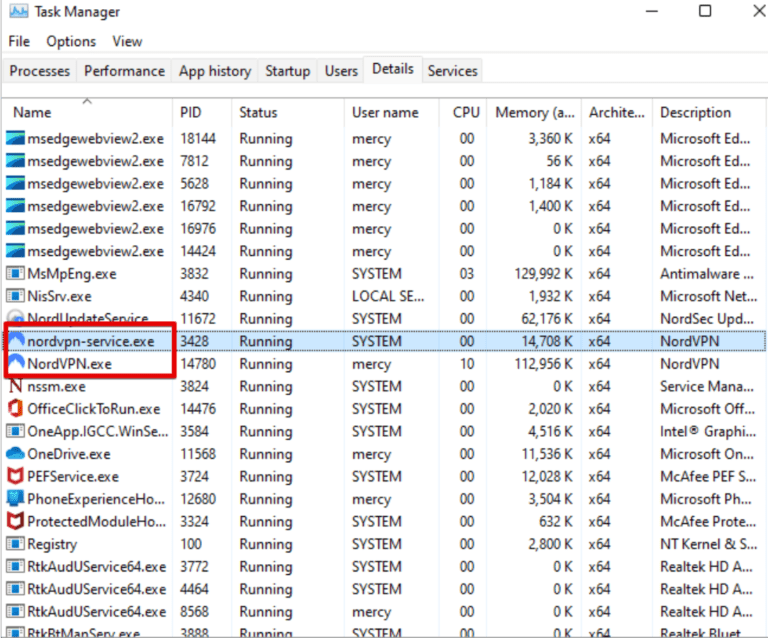Switch to the Services tab
This screenshot has height=638, width=768.
(452, 71)
